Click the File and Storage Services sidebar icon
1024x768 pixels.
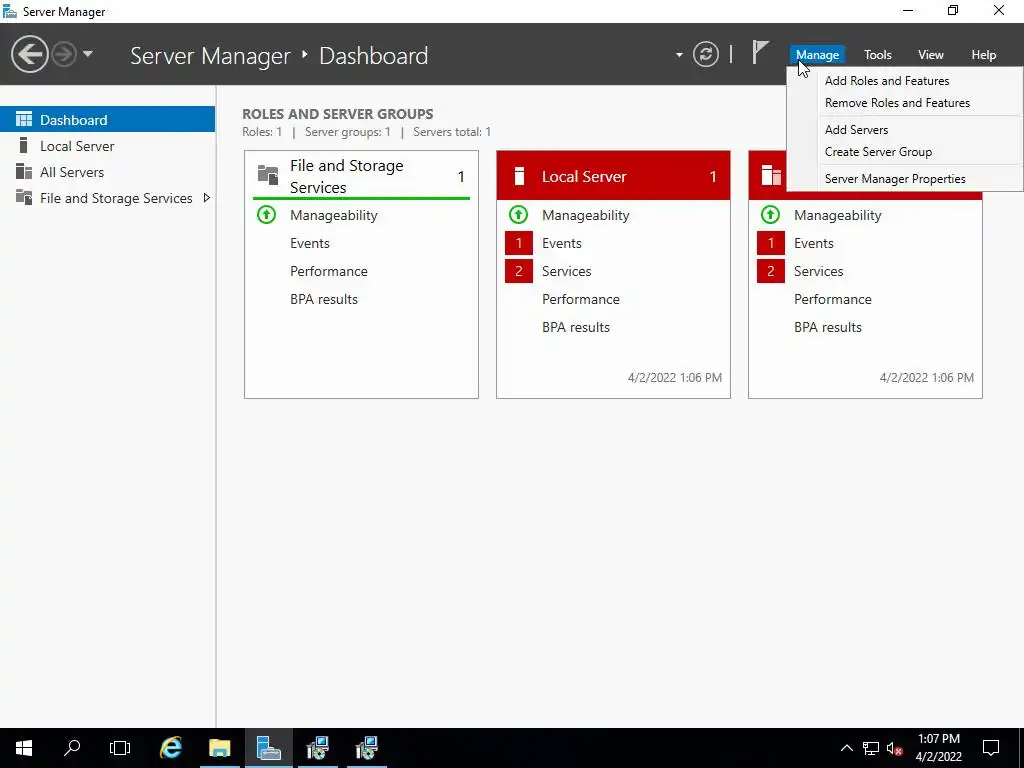[24, 197]
